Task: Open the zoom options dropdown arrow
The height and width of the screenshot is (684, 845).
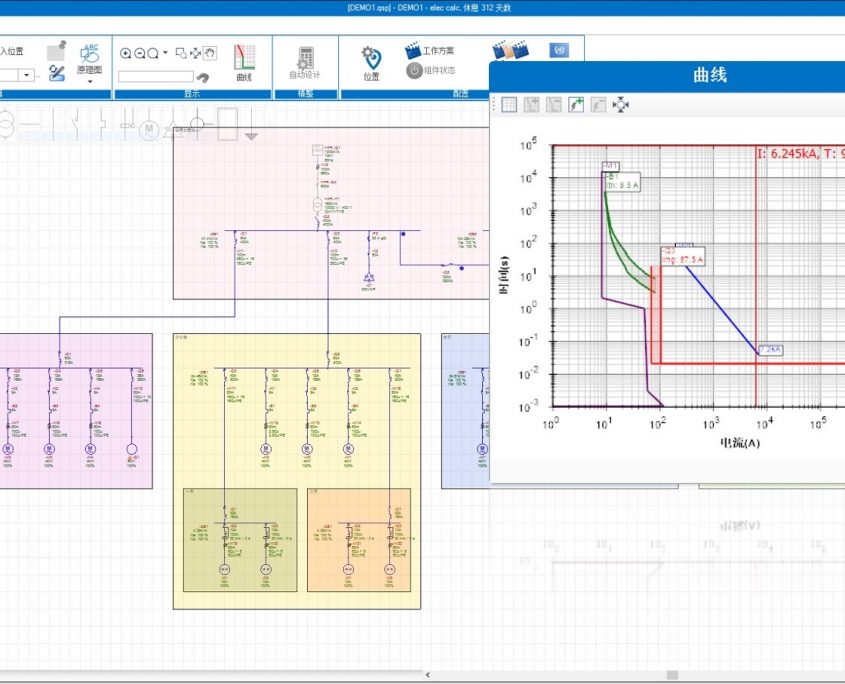Action: (165, 52)
